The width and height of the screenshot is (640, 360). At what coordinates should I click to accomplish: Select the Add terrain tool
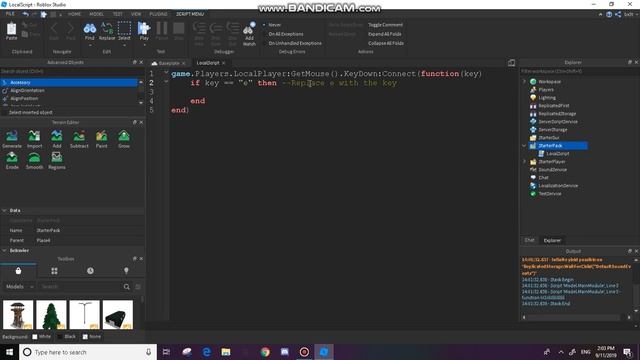[x=57, y=139]
